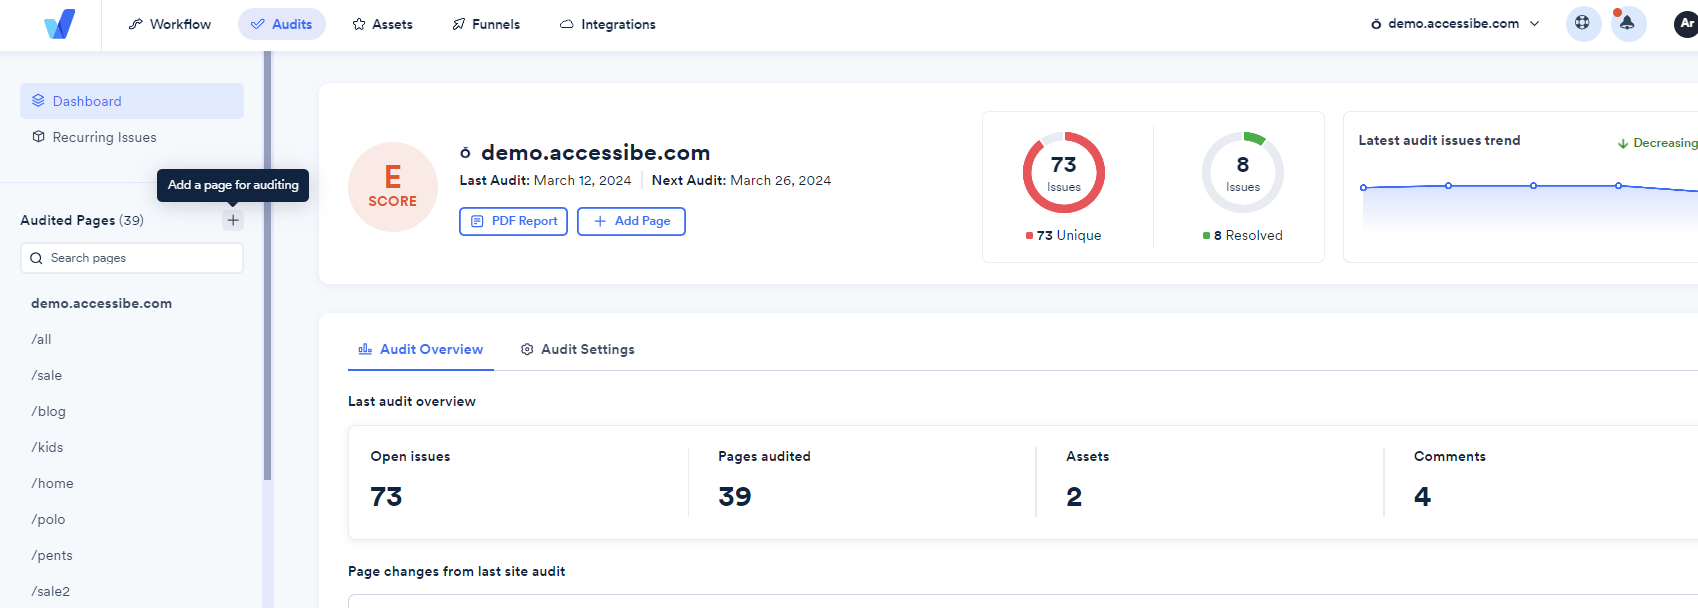Switch to the Audit Overview tab
Image resolution: width=1698 pixels, height=608 pixels.
tap(421, 349)
